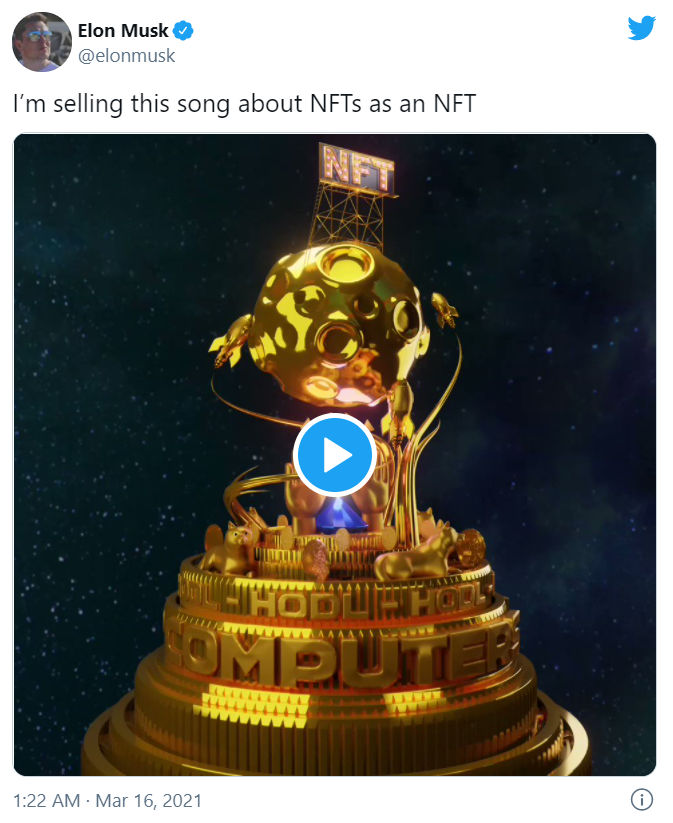
Task: Click the golden dog statue on left
Action: point(229,548)
